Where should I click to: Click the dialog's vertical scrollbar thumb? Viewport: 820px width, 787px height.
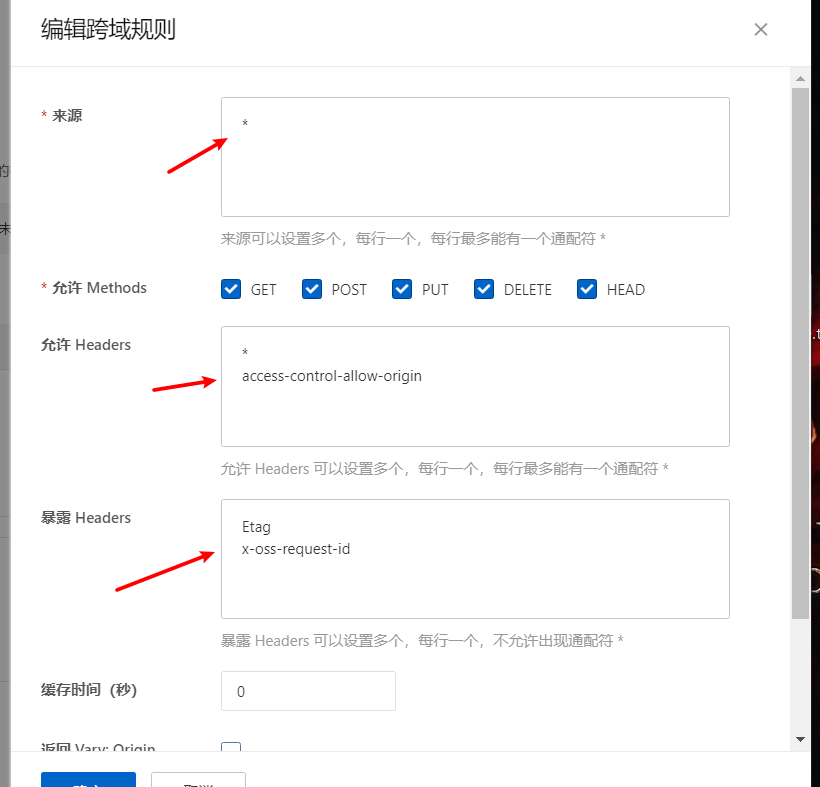tap(800, 350)
